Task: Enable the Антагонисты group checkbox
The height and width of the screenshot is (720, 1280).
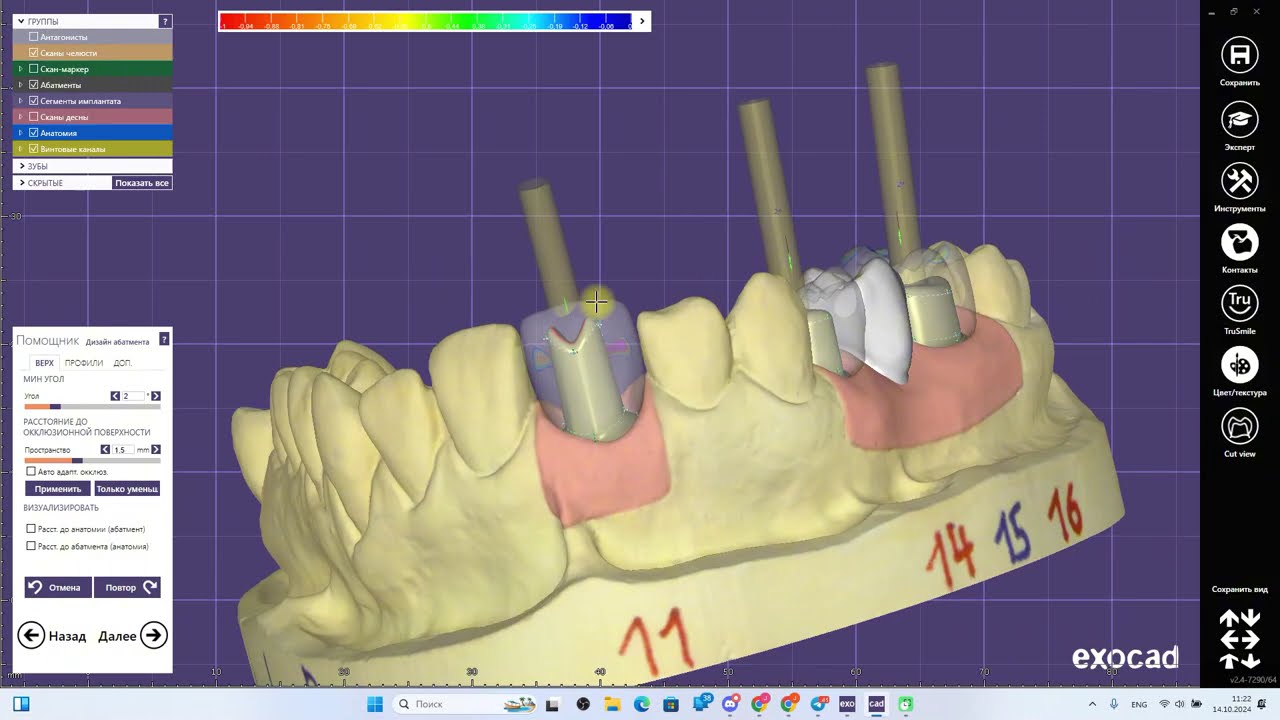Action: [34, 37]
